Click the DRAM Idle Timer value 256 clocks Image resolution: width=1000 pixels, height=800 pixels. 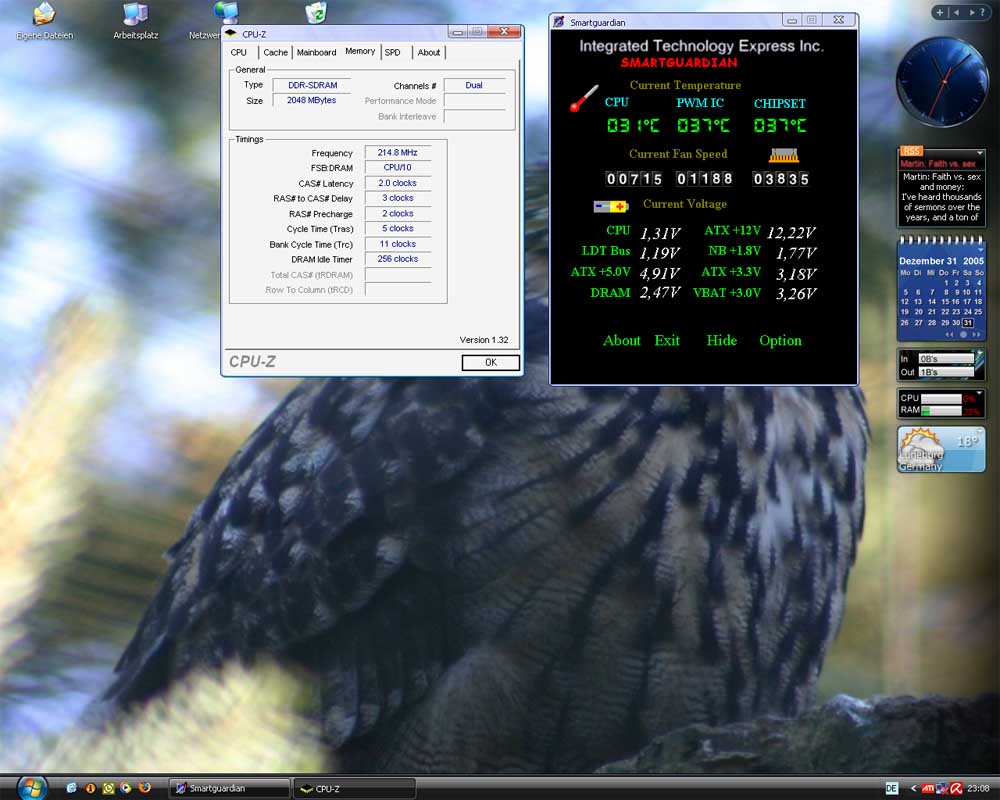(x=397, y=259)
